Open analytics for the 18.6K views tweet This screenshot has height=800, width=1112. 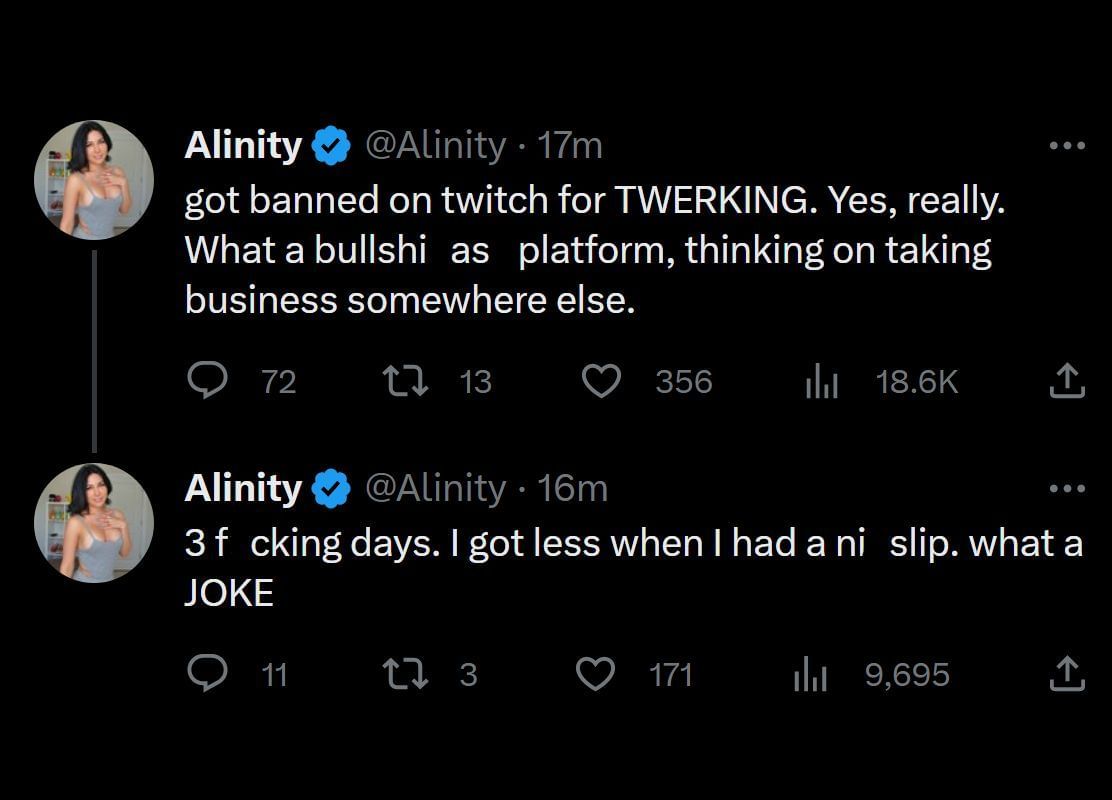821,381
